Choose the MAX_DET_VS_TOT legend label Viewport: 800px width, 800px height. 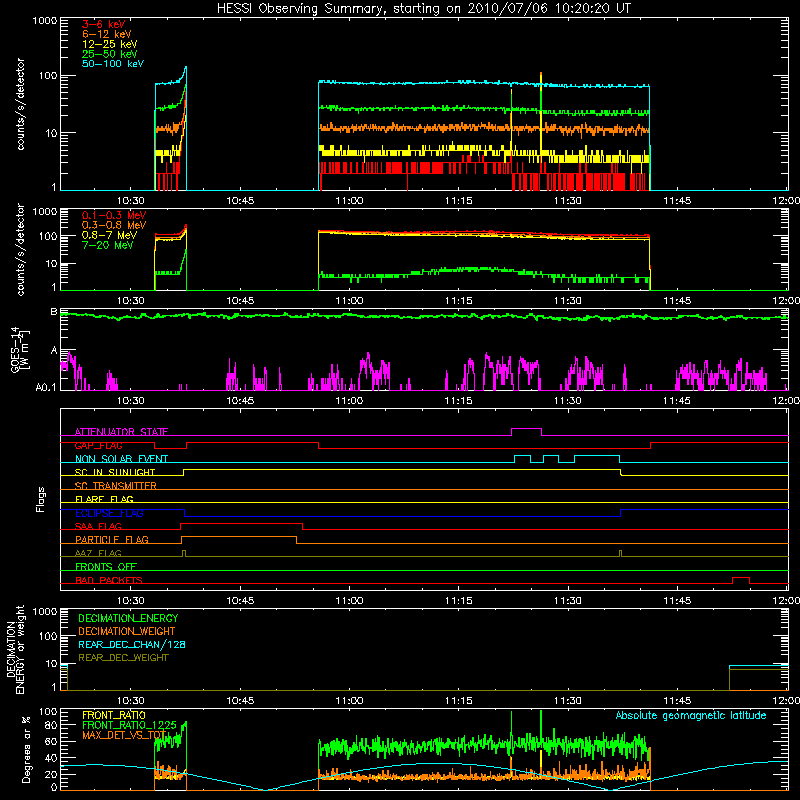click(124, 735)
